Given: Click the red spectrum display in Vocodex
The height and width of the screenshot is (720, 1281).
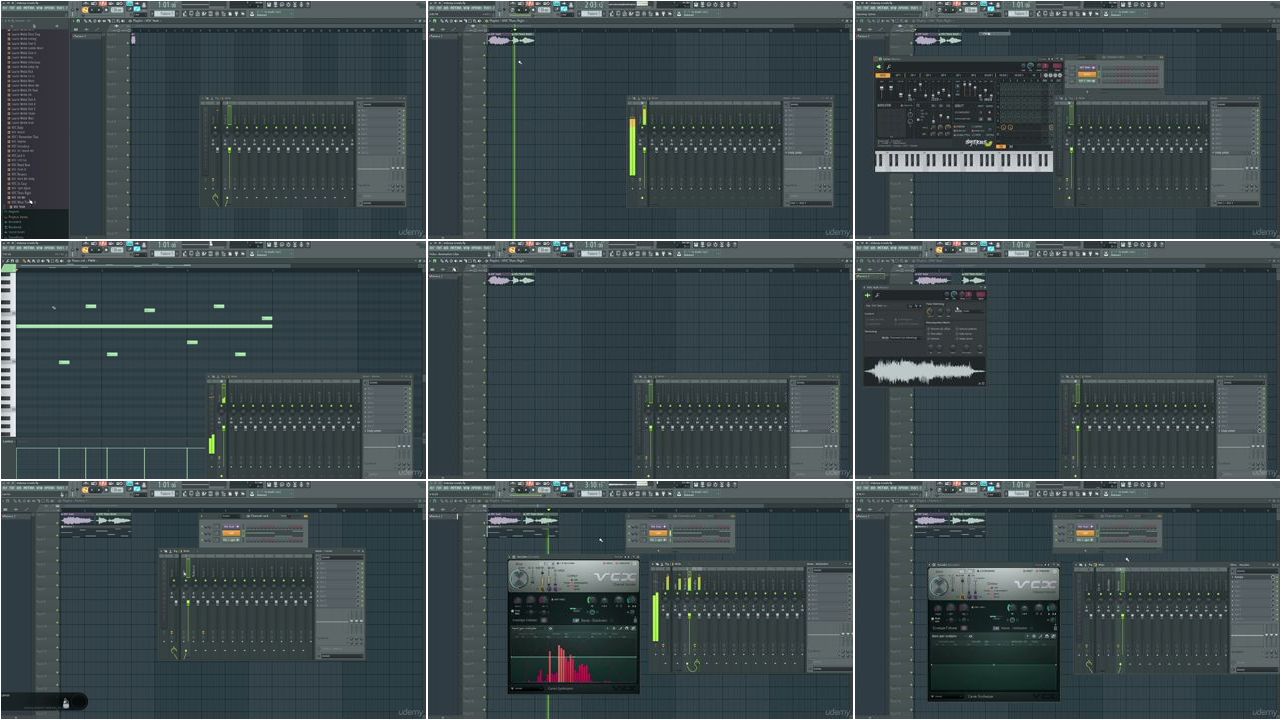Looking at the screenshot, I should [573, 661].
